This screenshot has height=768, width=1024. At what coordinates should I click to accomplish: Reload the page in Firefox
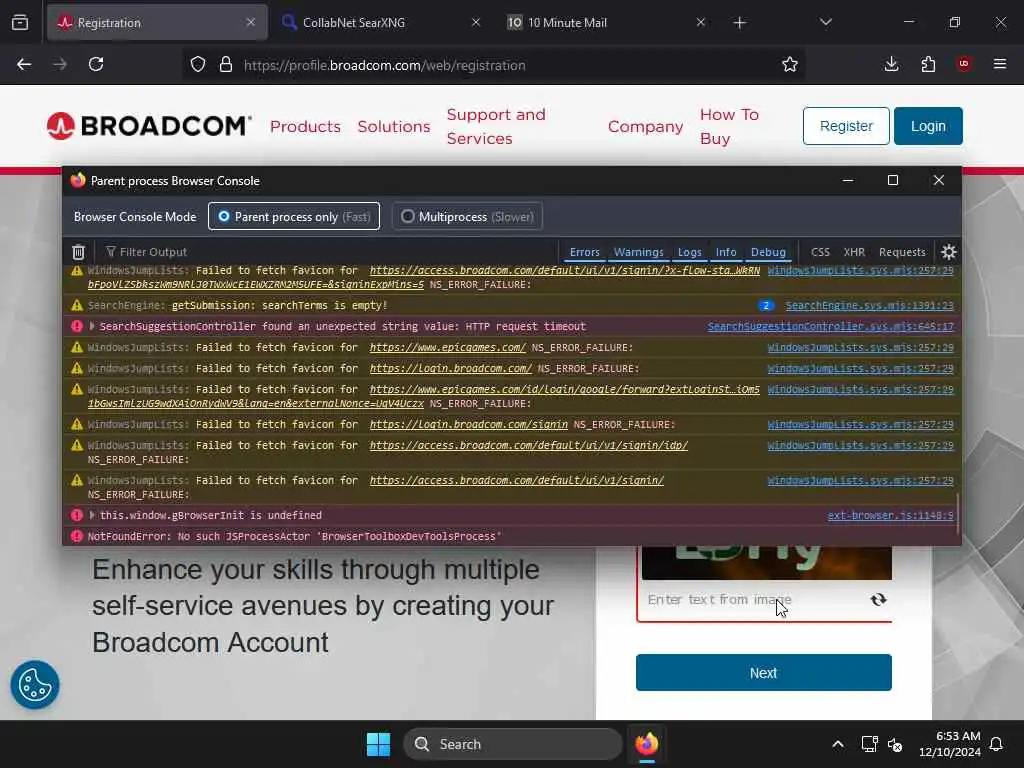[x=96, y=64]
